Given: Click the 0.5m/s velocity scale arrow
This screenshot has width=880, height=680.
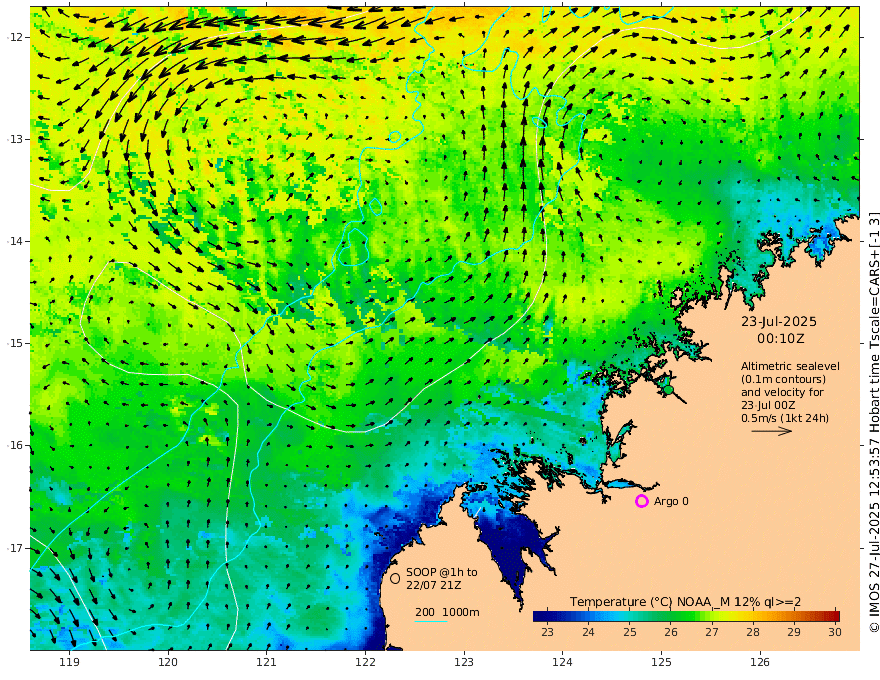Looking at the screenshot, I should click(772, 431).
